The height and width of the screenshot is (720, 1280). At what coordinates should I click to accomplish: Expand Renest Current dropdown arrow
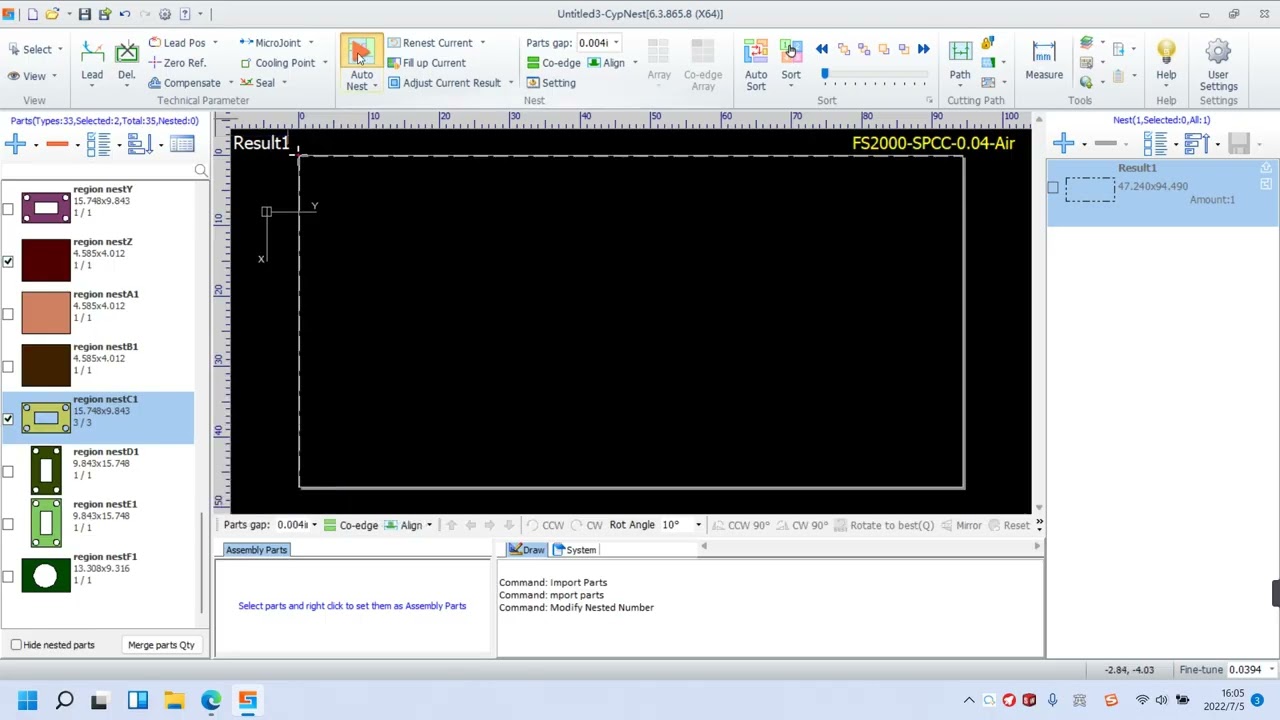click(x=482, y=43)
